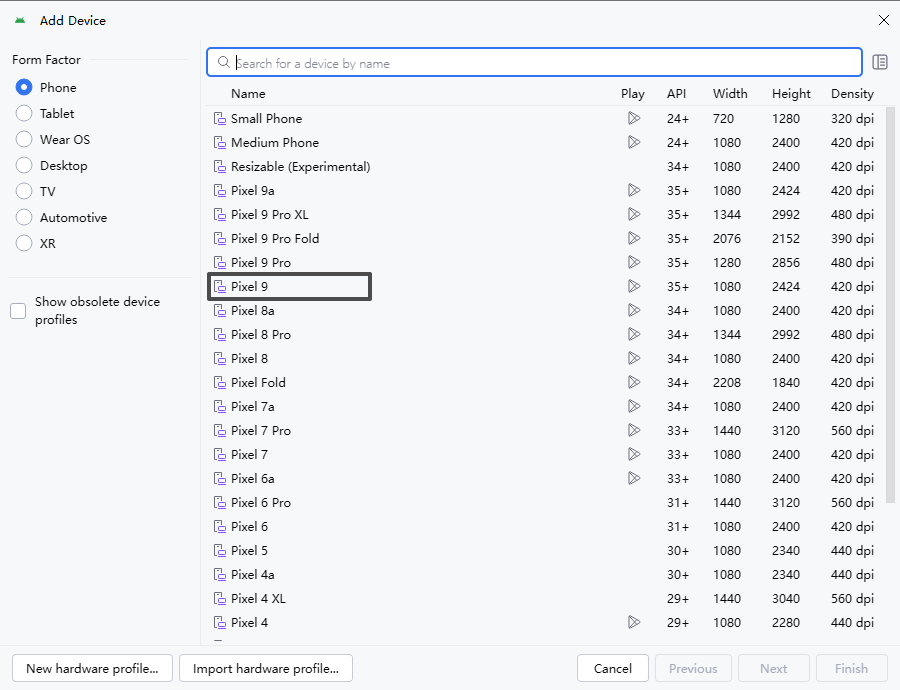Viewport: 900px width, 690px height.
Task: Click the New hardware profile button
Action: [x=92, y=668]
